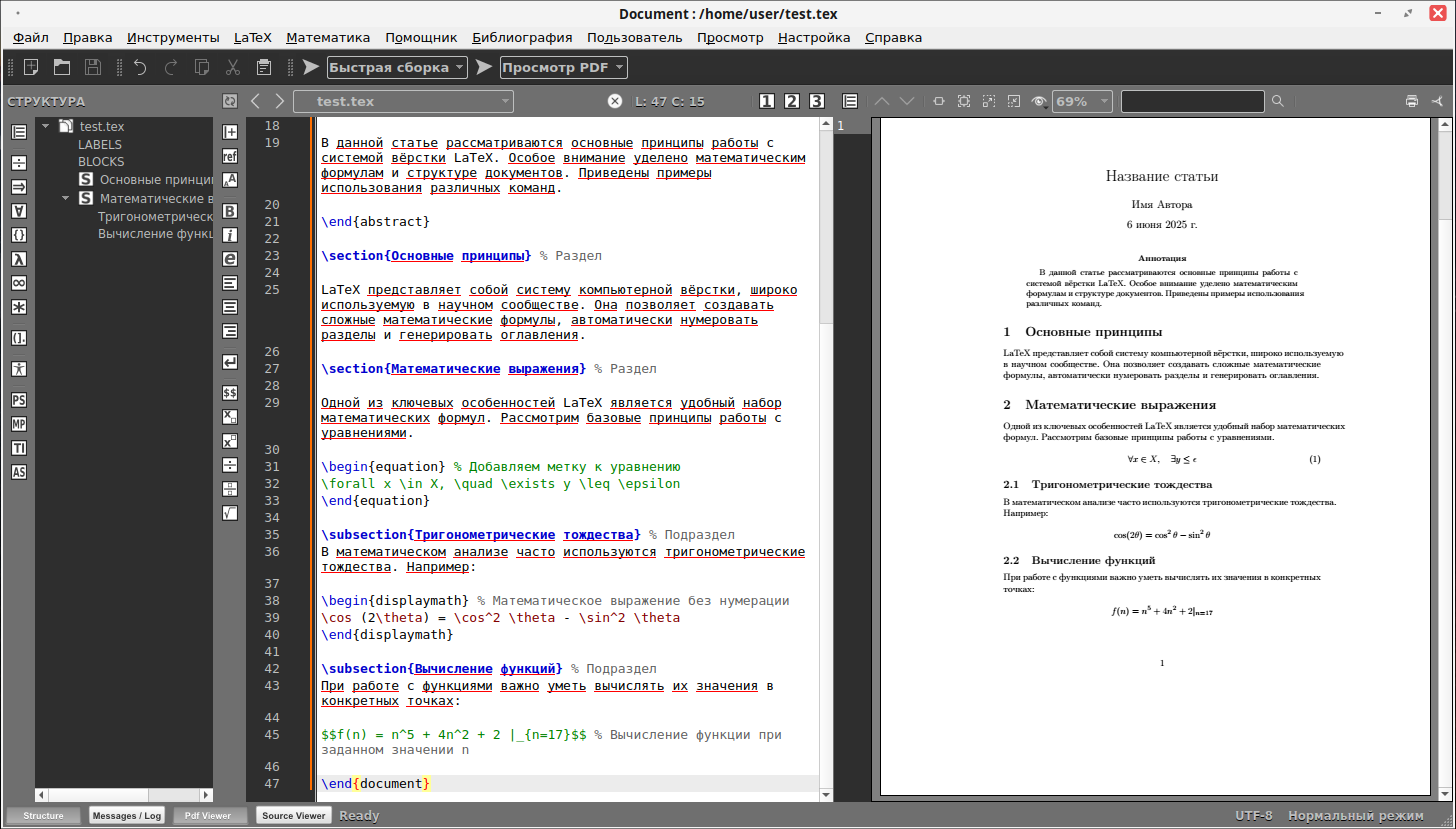Open the AS Asymptote commands panel
Screen dimensions: 1456x829
coord(19,472)
